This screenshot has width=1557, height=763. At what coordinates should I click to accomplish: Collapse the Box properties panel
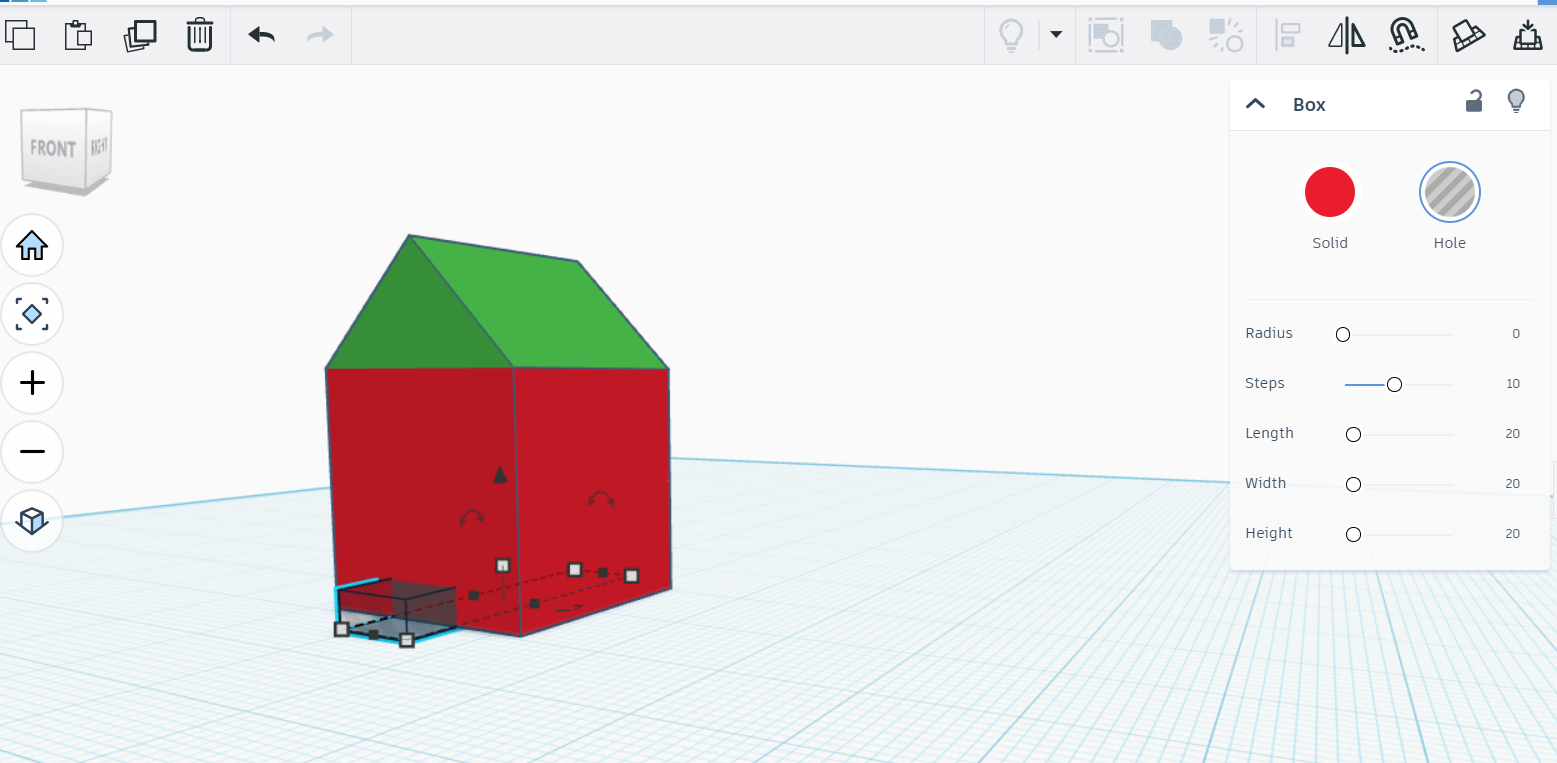[x=1255, y=104]
